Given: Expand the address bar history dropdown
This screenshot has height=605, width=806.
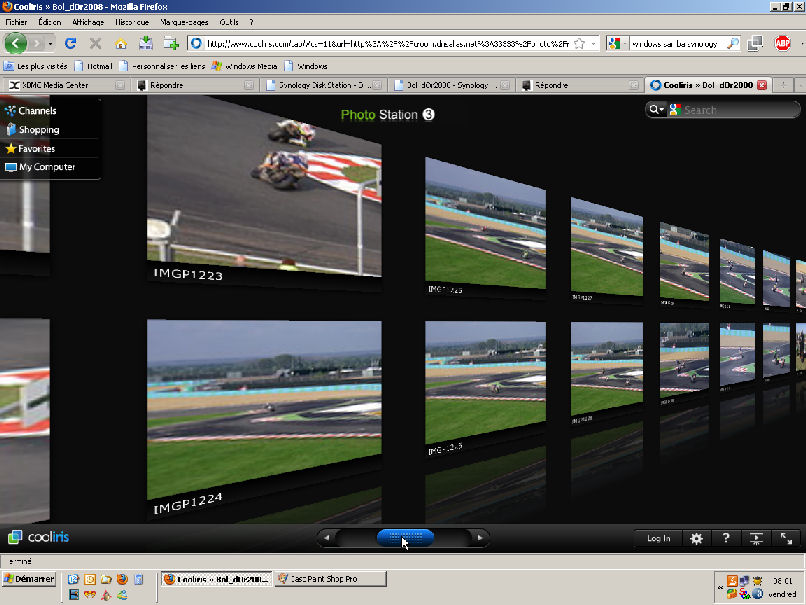Looking at the screenshot, I should click(593, 44).
